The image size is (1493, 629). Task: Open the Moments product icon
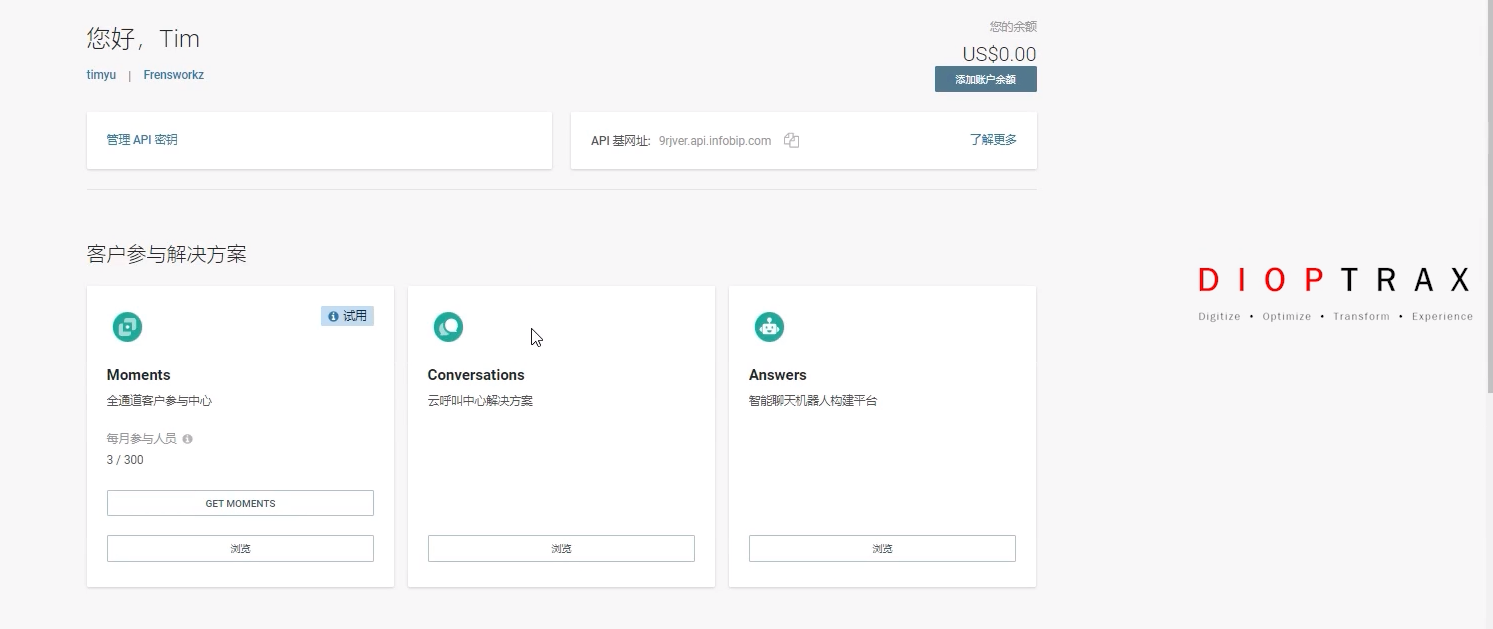(x=127, y=327)
